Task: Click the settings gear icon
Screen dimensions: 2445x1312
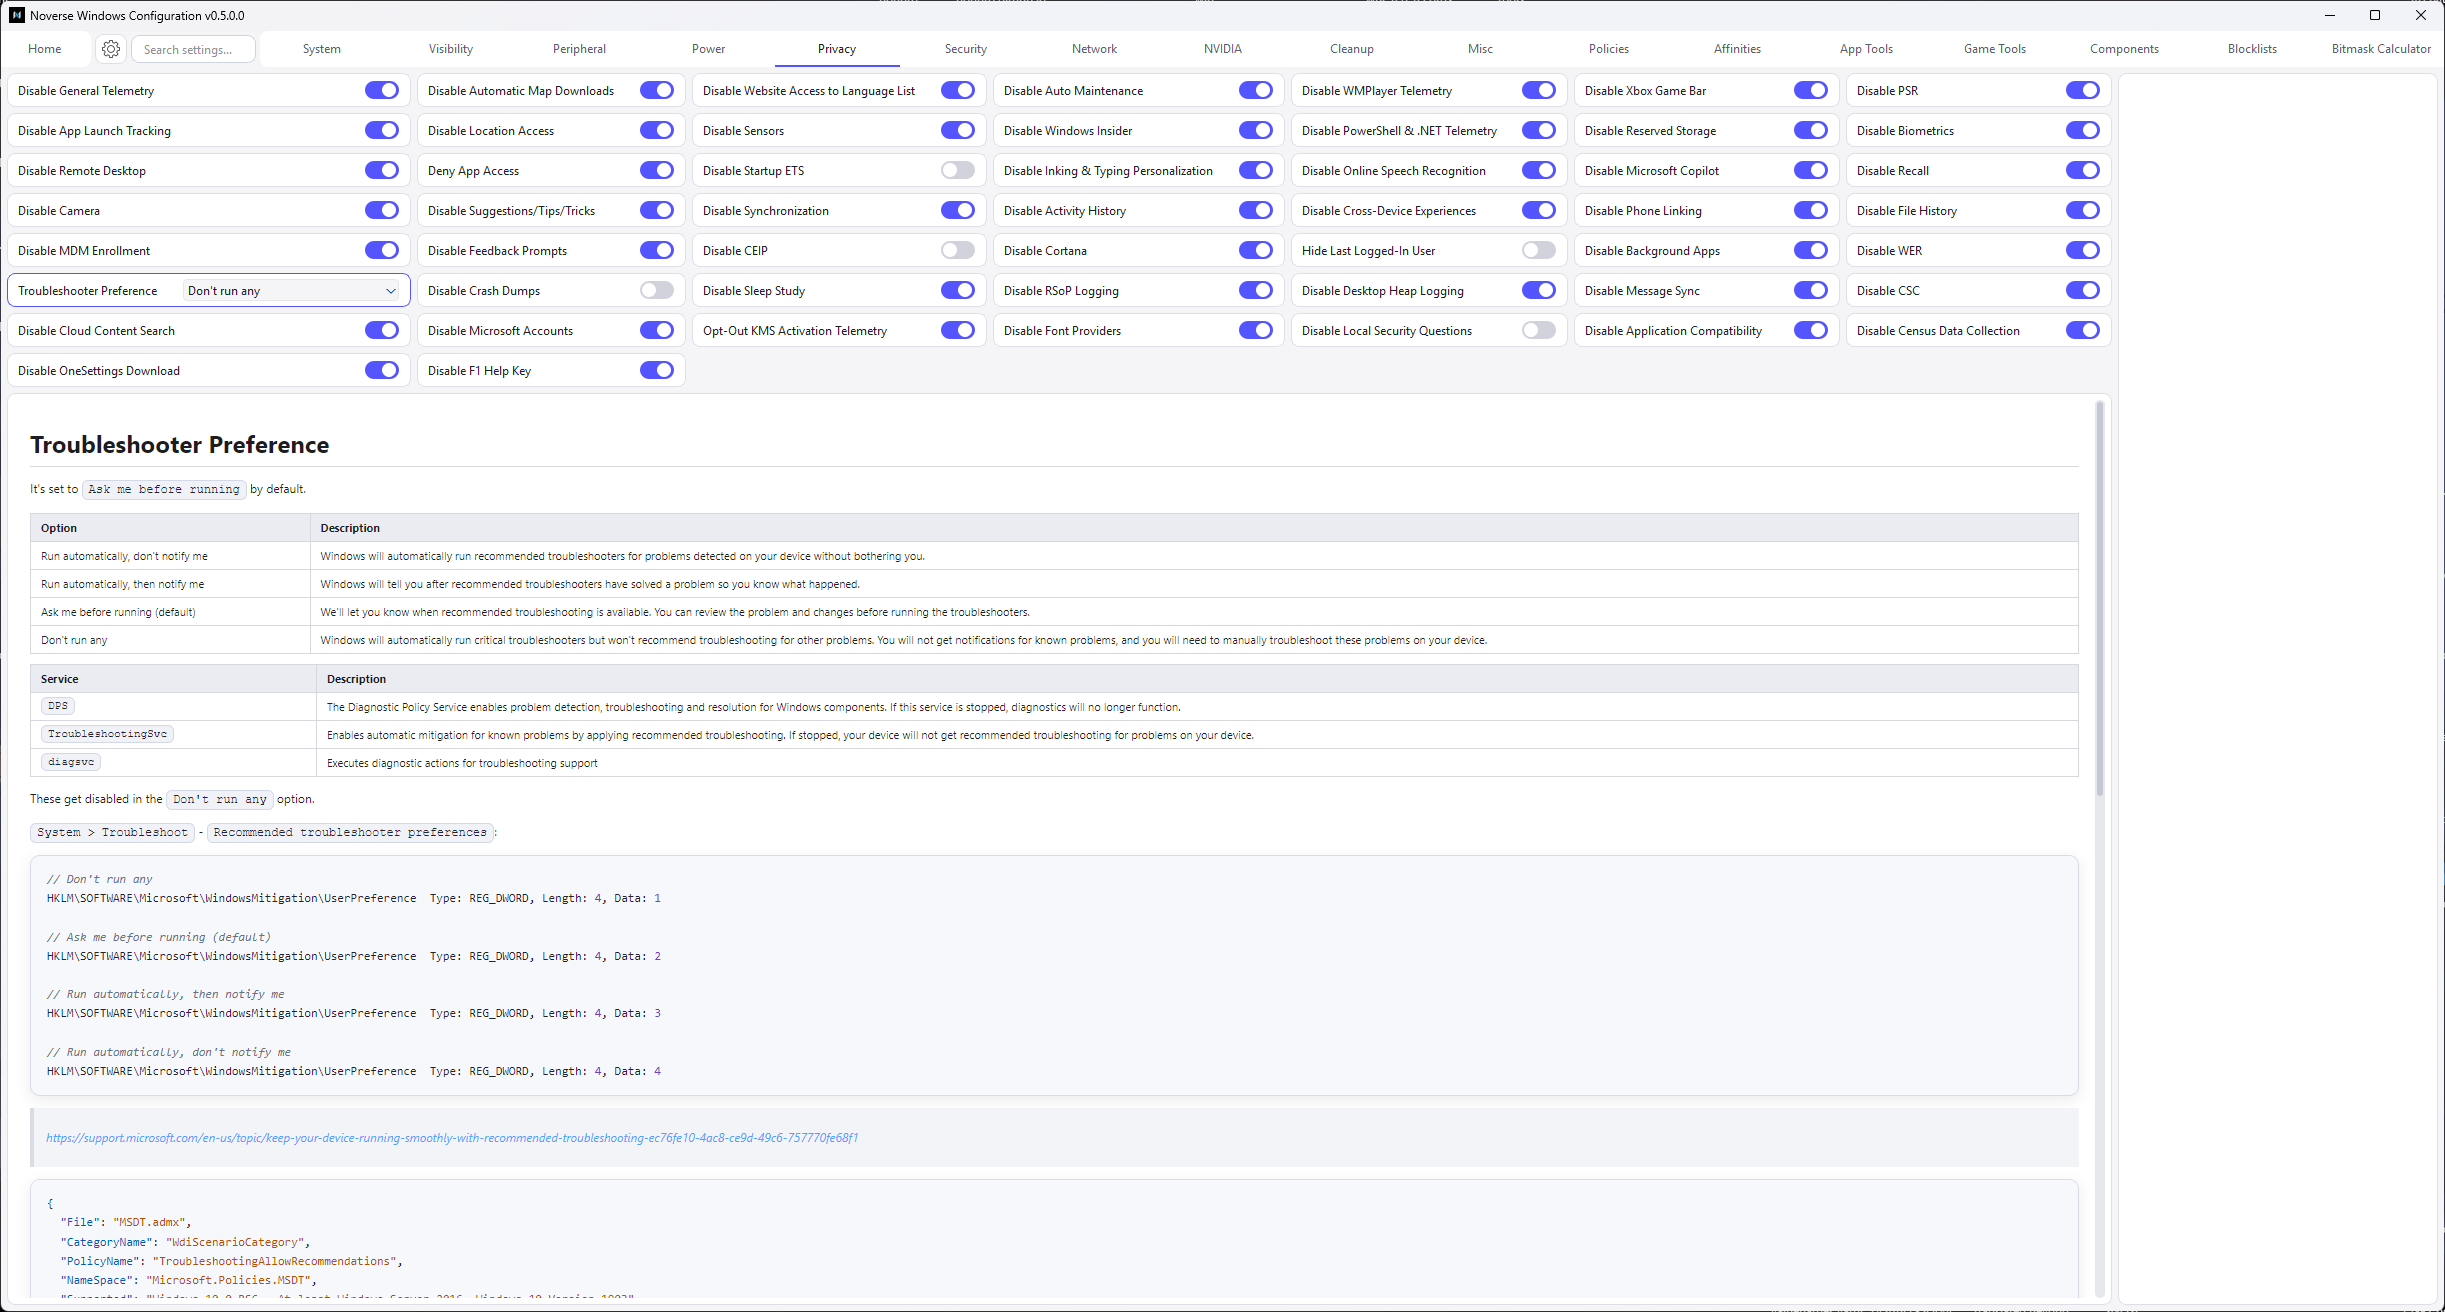Action: point(111,49)
